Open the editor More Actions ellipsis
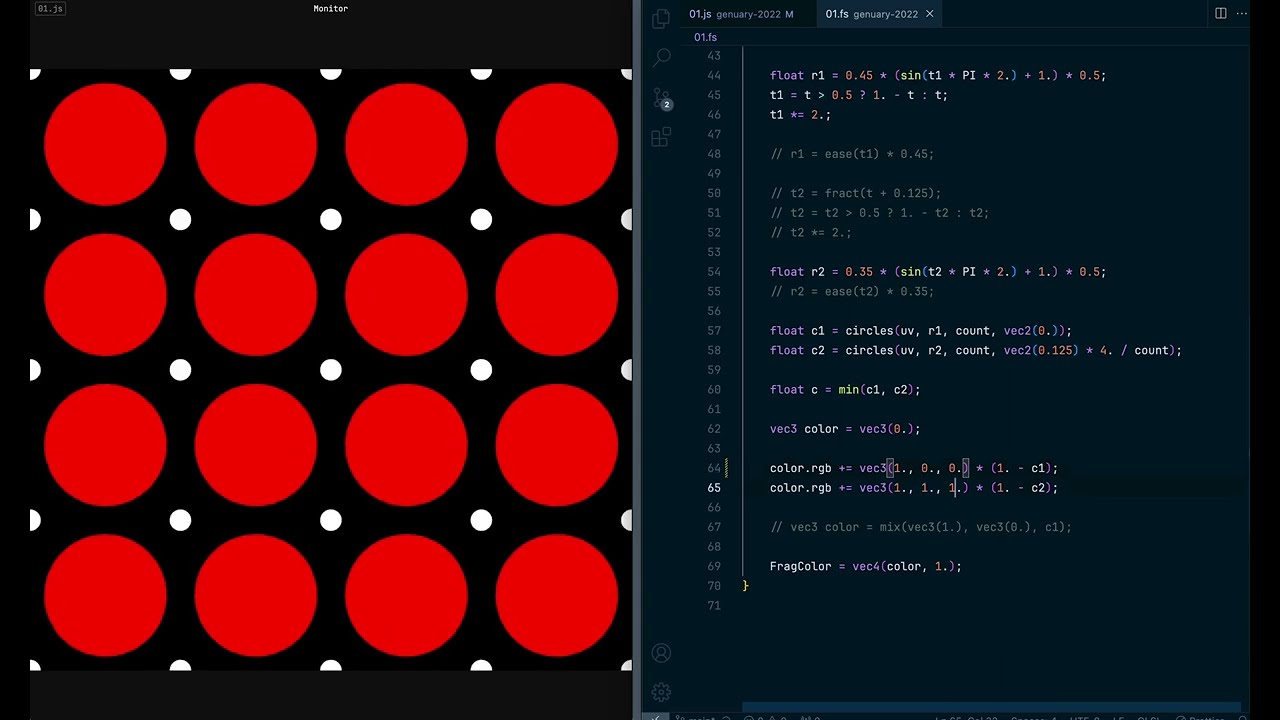 pos(1242,14)
